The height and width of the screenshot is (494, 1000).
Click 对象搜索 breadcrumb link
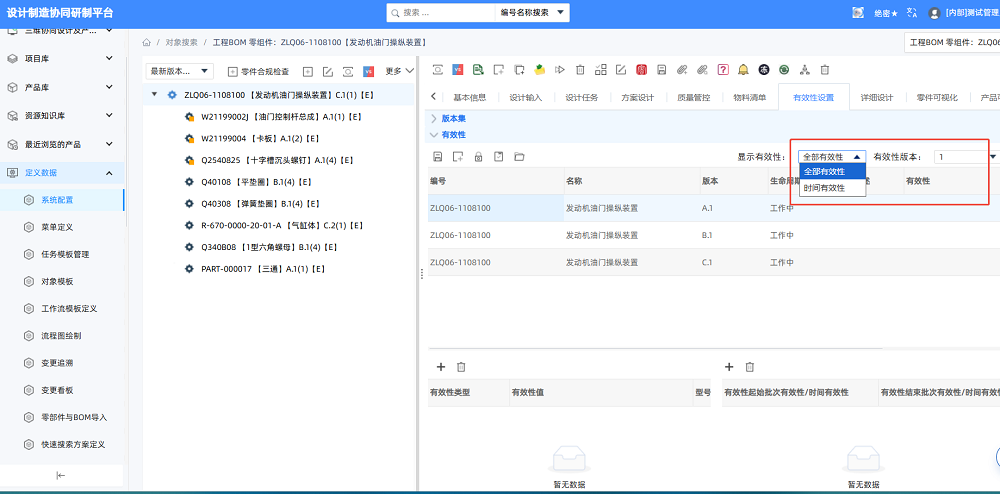pyautogui.click(x=182, y=43)
